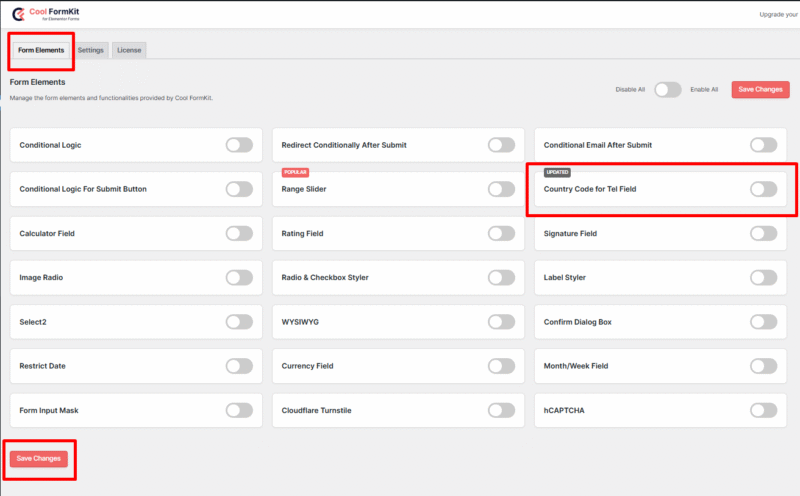
Task: Enable the Form Input Mask toggle
Action: [239, 410]
